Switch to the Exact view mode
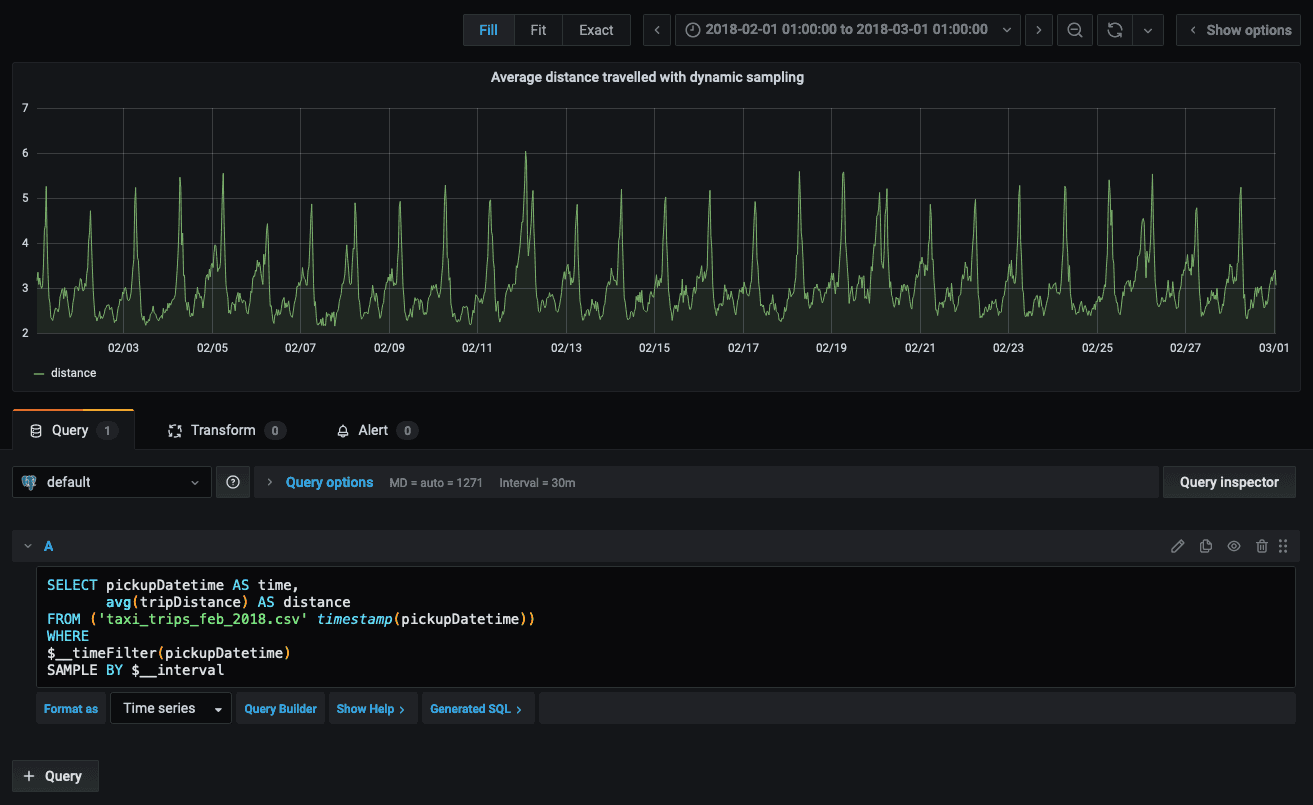The height and width of the screenshot is (805, 1313). pyautogui.click(x=596, y=30)
